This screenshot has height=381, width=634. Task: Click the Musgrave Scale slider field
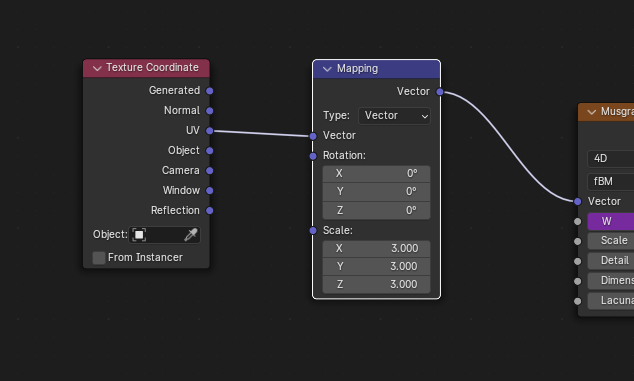pos(611,241)
